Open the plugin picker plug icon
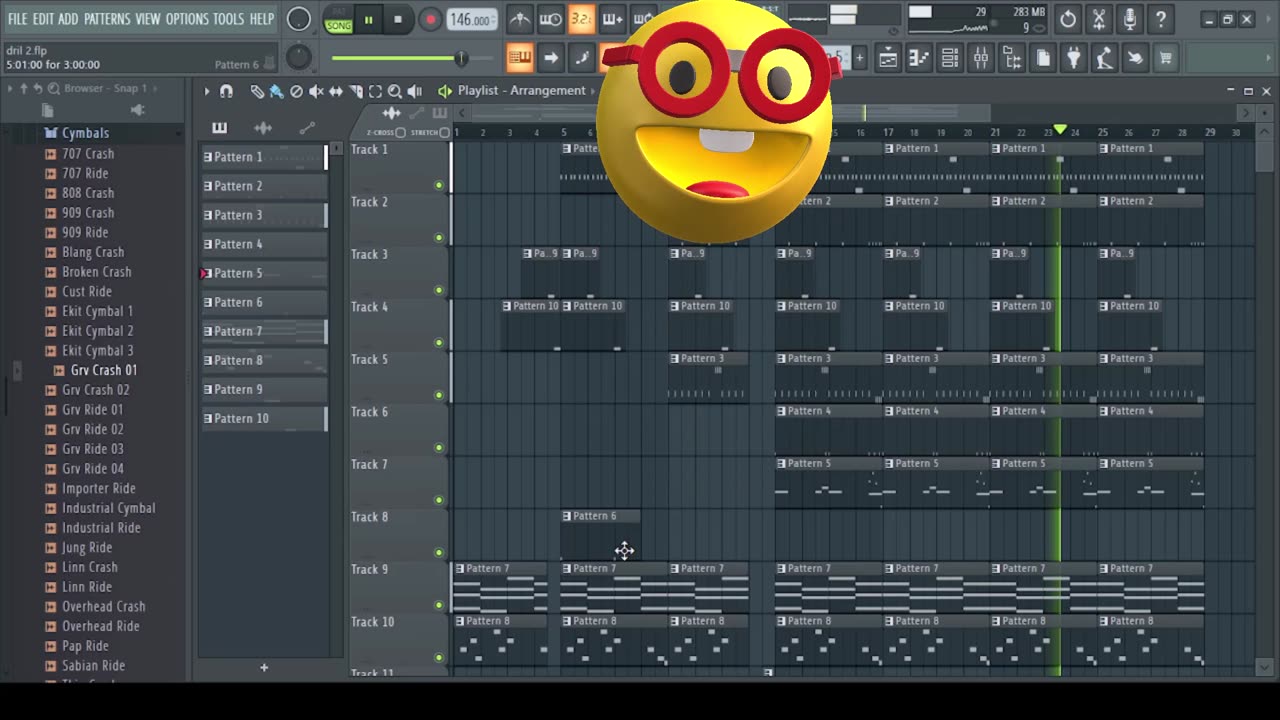The width and height of the screenshot is (1280, 720). 1074,59
